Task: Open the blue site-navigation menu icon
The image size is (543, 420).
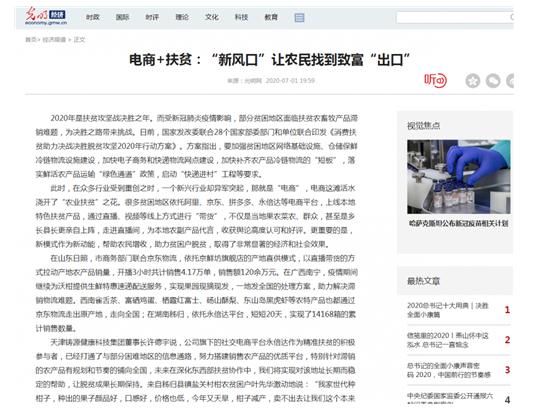Action: (299, 18)
